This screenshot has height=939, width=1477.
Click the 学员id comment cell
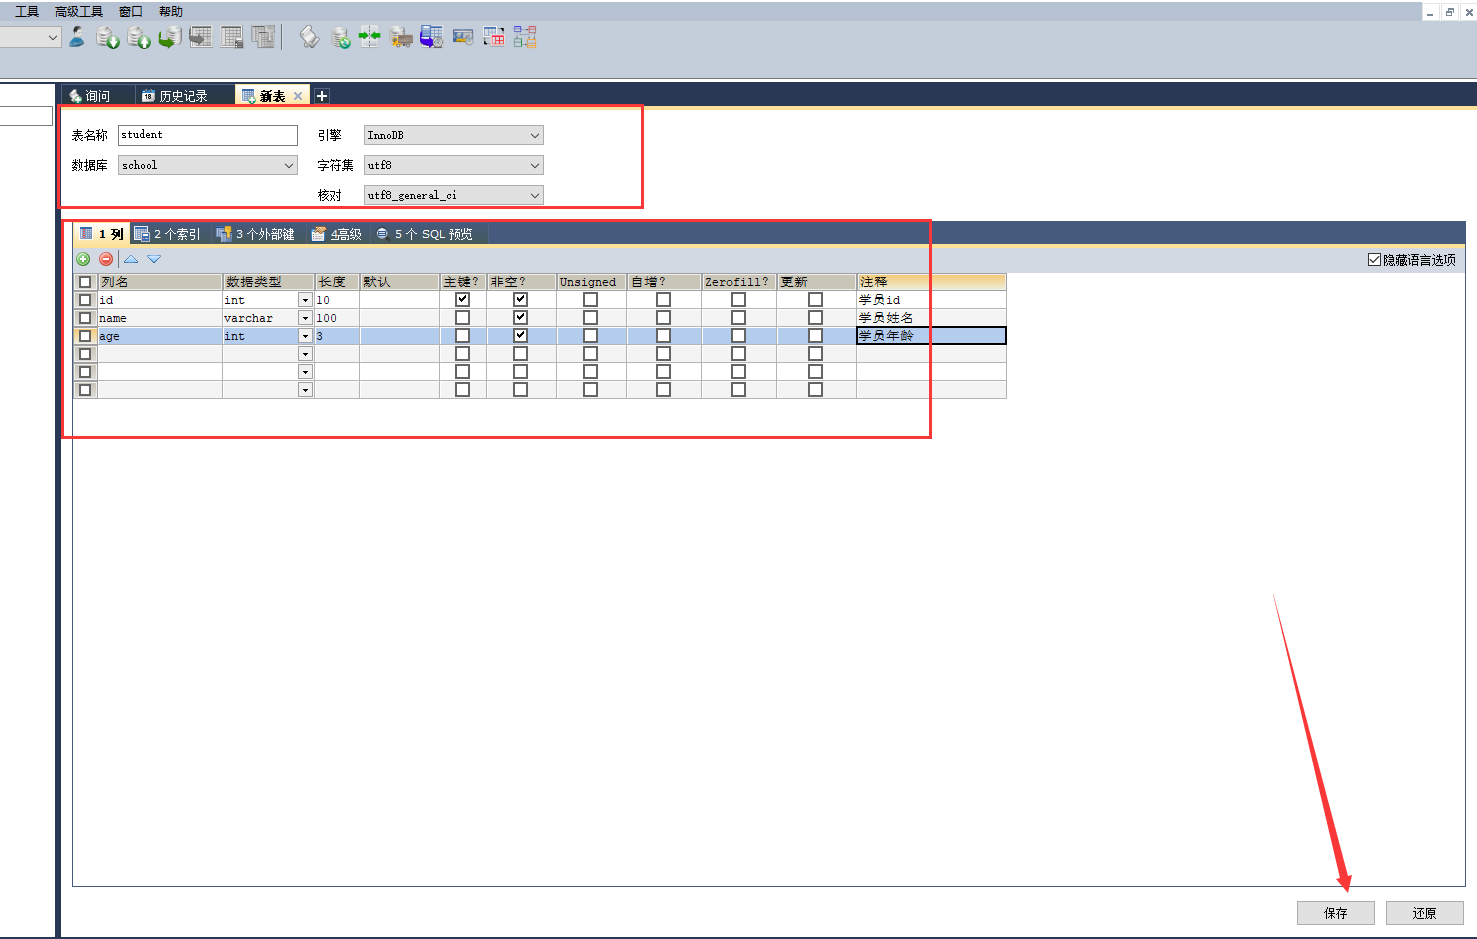[x=931, y=300]
